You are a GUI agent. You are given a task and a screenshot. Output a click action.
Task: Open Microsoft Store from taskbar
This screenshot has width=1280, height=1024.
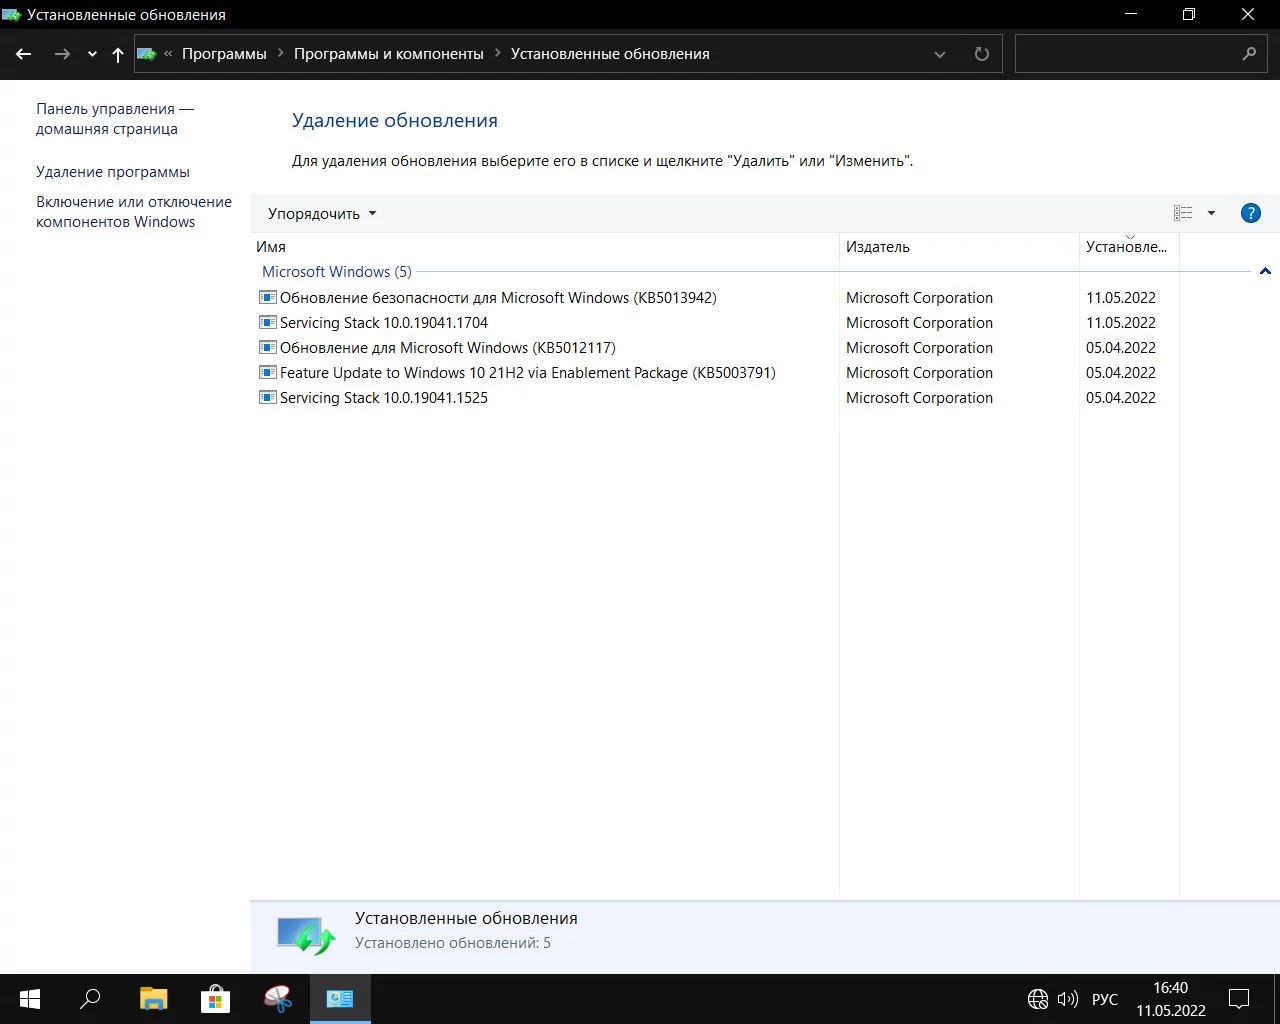coord(215,999)
